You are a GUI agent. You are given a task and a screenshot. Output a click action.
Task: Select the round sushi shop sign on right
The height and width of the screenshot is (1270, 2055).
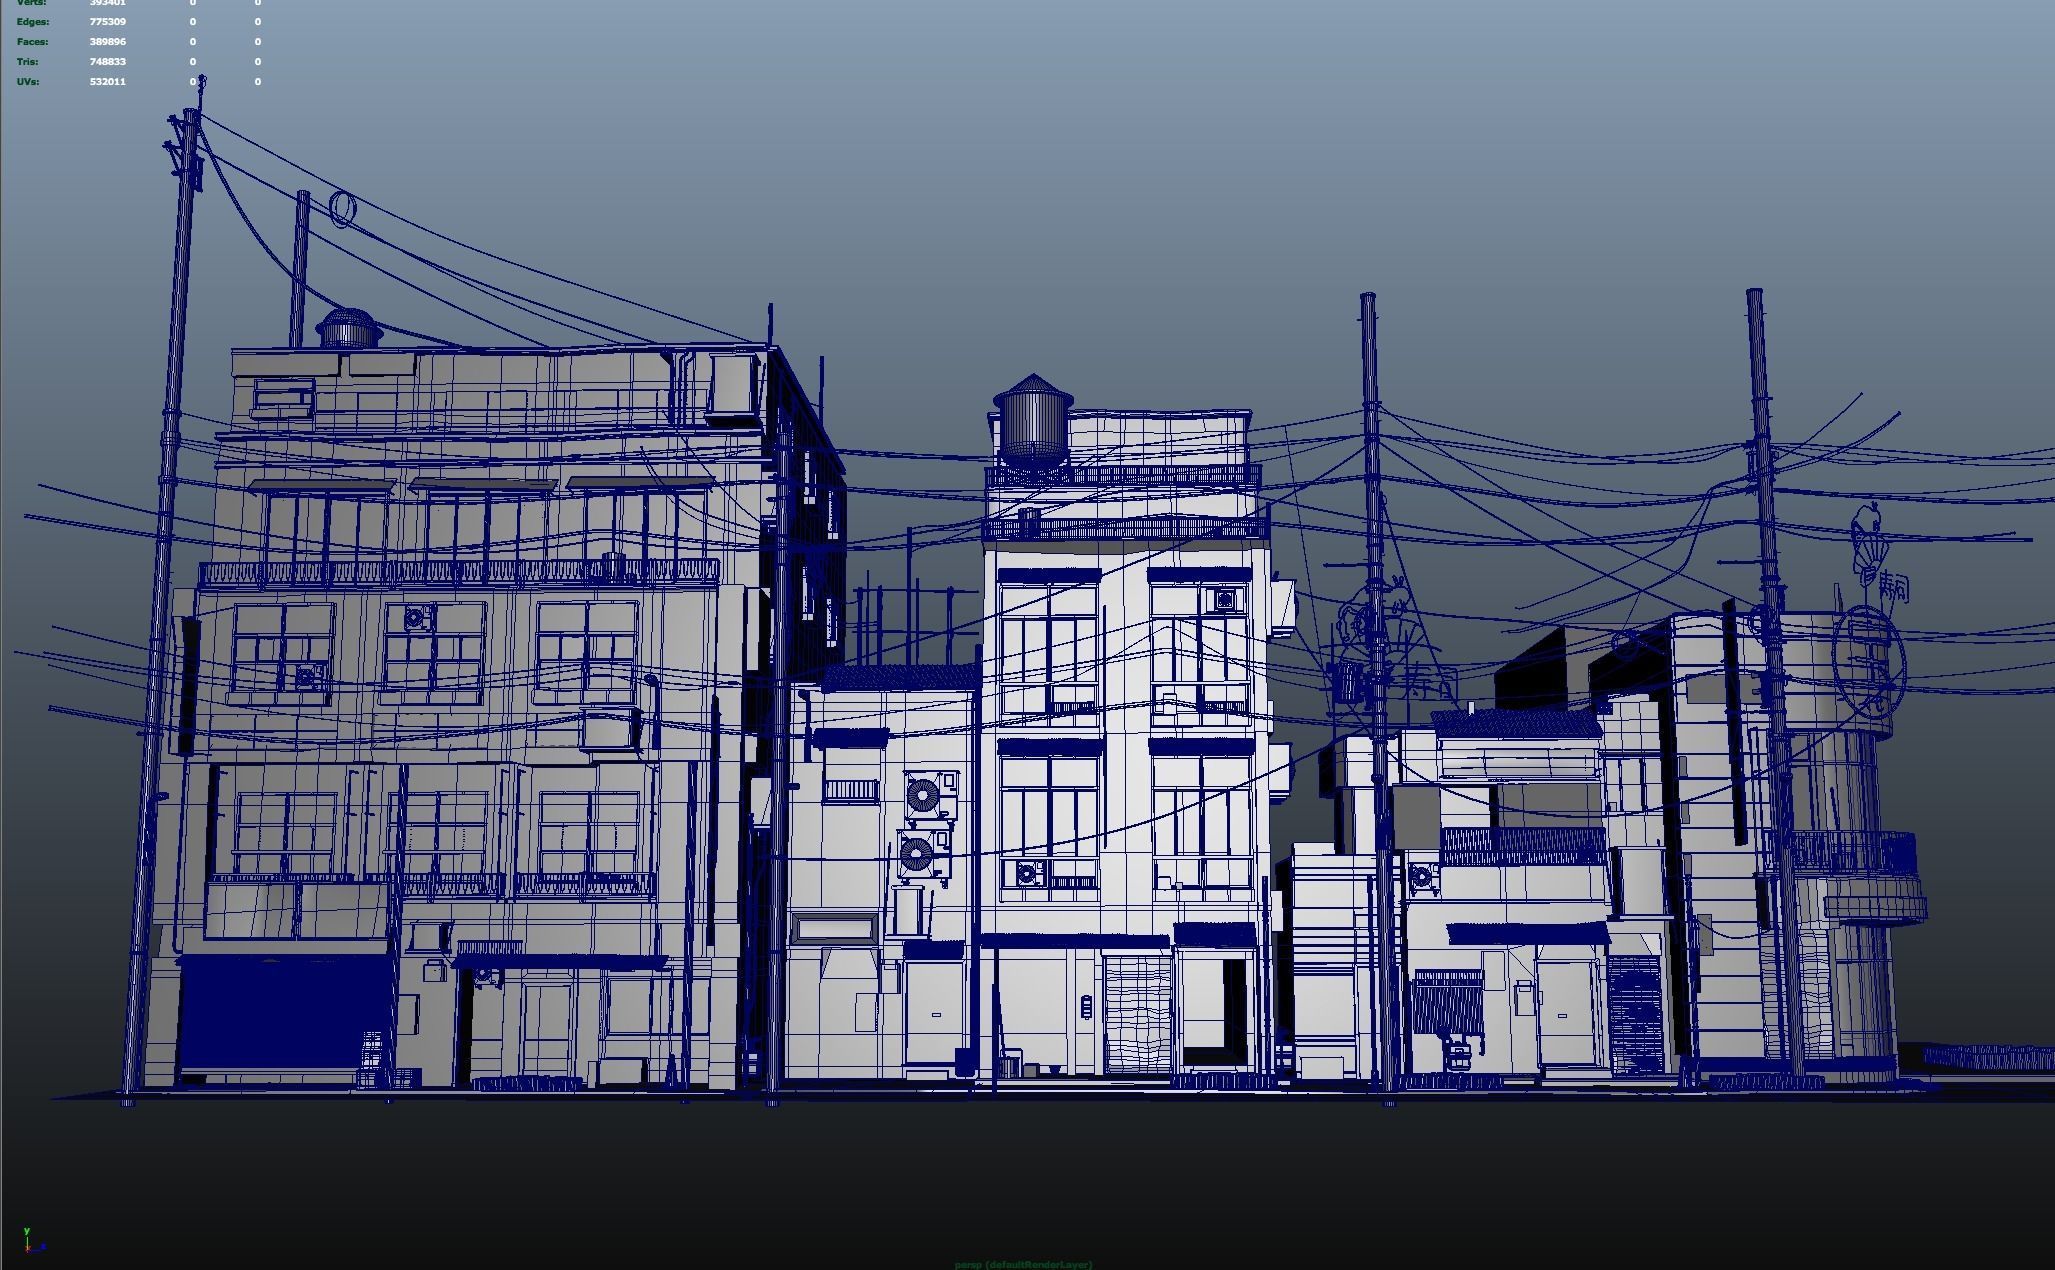coord(1870,660)
